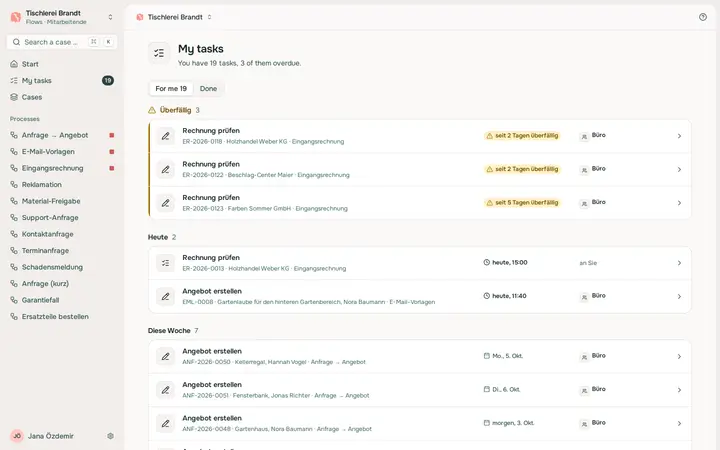720x450 pixels.
Task: Click the an Sie assignee label
Action: pyautogui.click(x=588, y=263)
